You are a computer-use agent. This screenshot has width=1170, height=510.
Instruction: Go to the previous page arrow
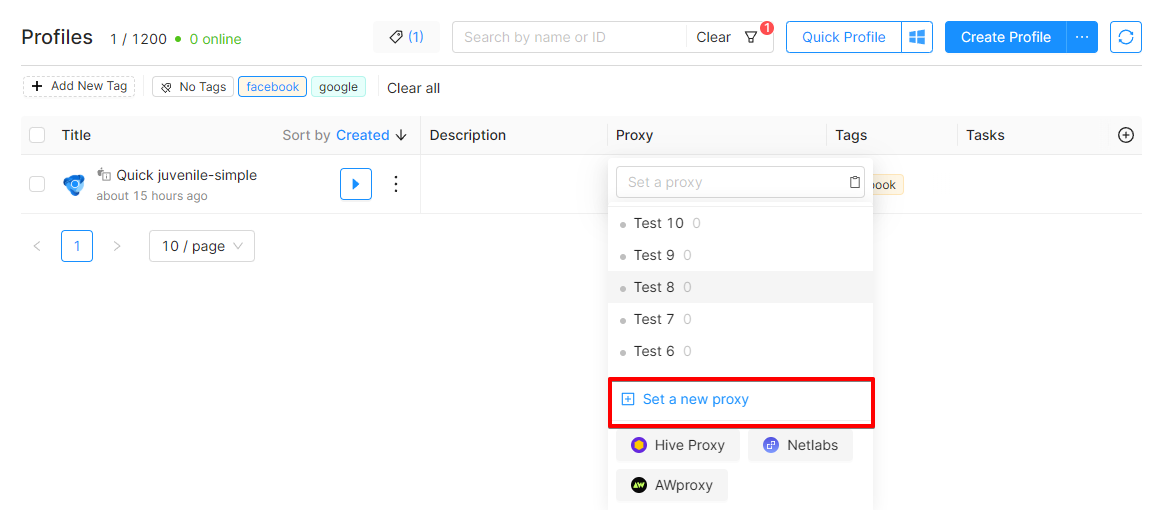pyautogui.click(x=37, y=246)
